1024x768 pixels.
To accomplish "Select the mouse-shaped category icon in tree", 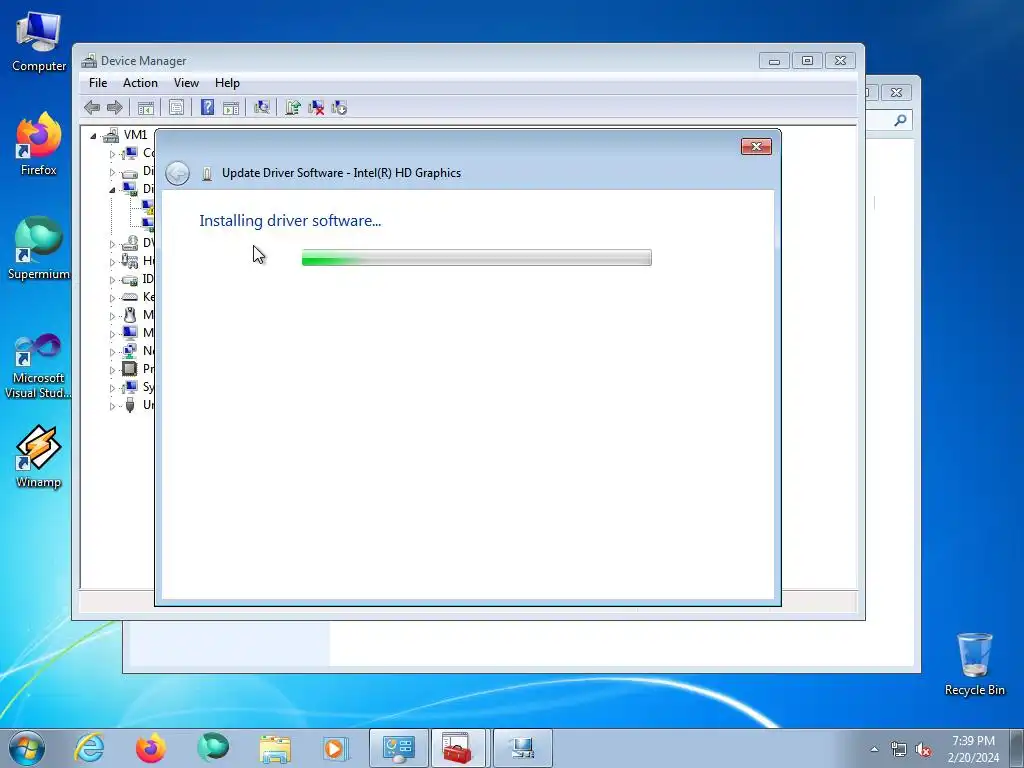I will tap(130, 315).
